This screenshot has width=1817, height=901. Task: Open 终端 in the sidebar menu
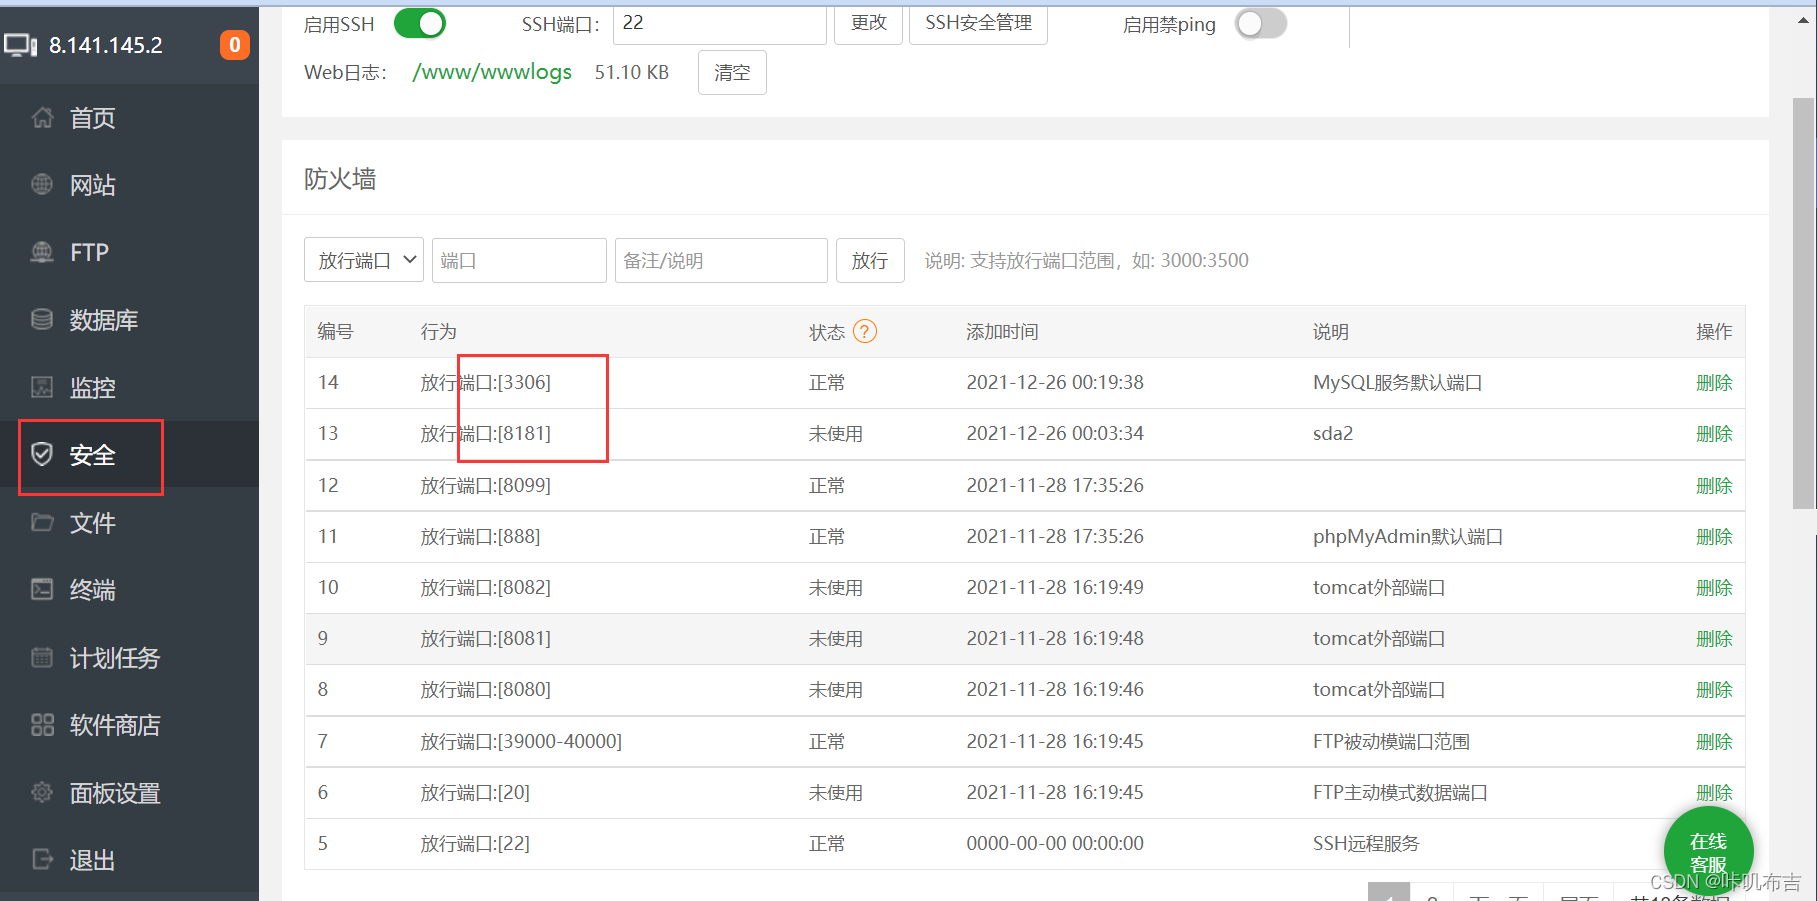(x=92, y=590)
